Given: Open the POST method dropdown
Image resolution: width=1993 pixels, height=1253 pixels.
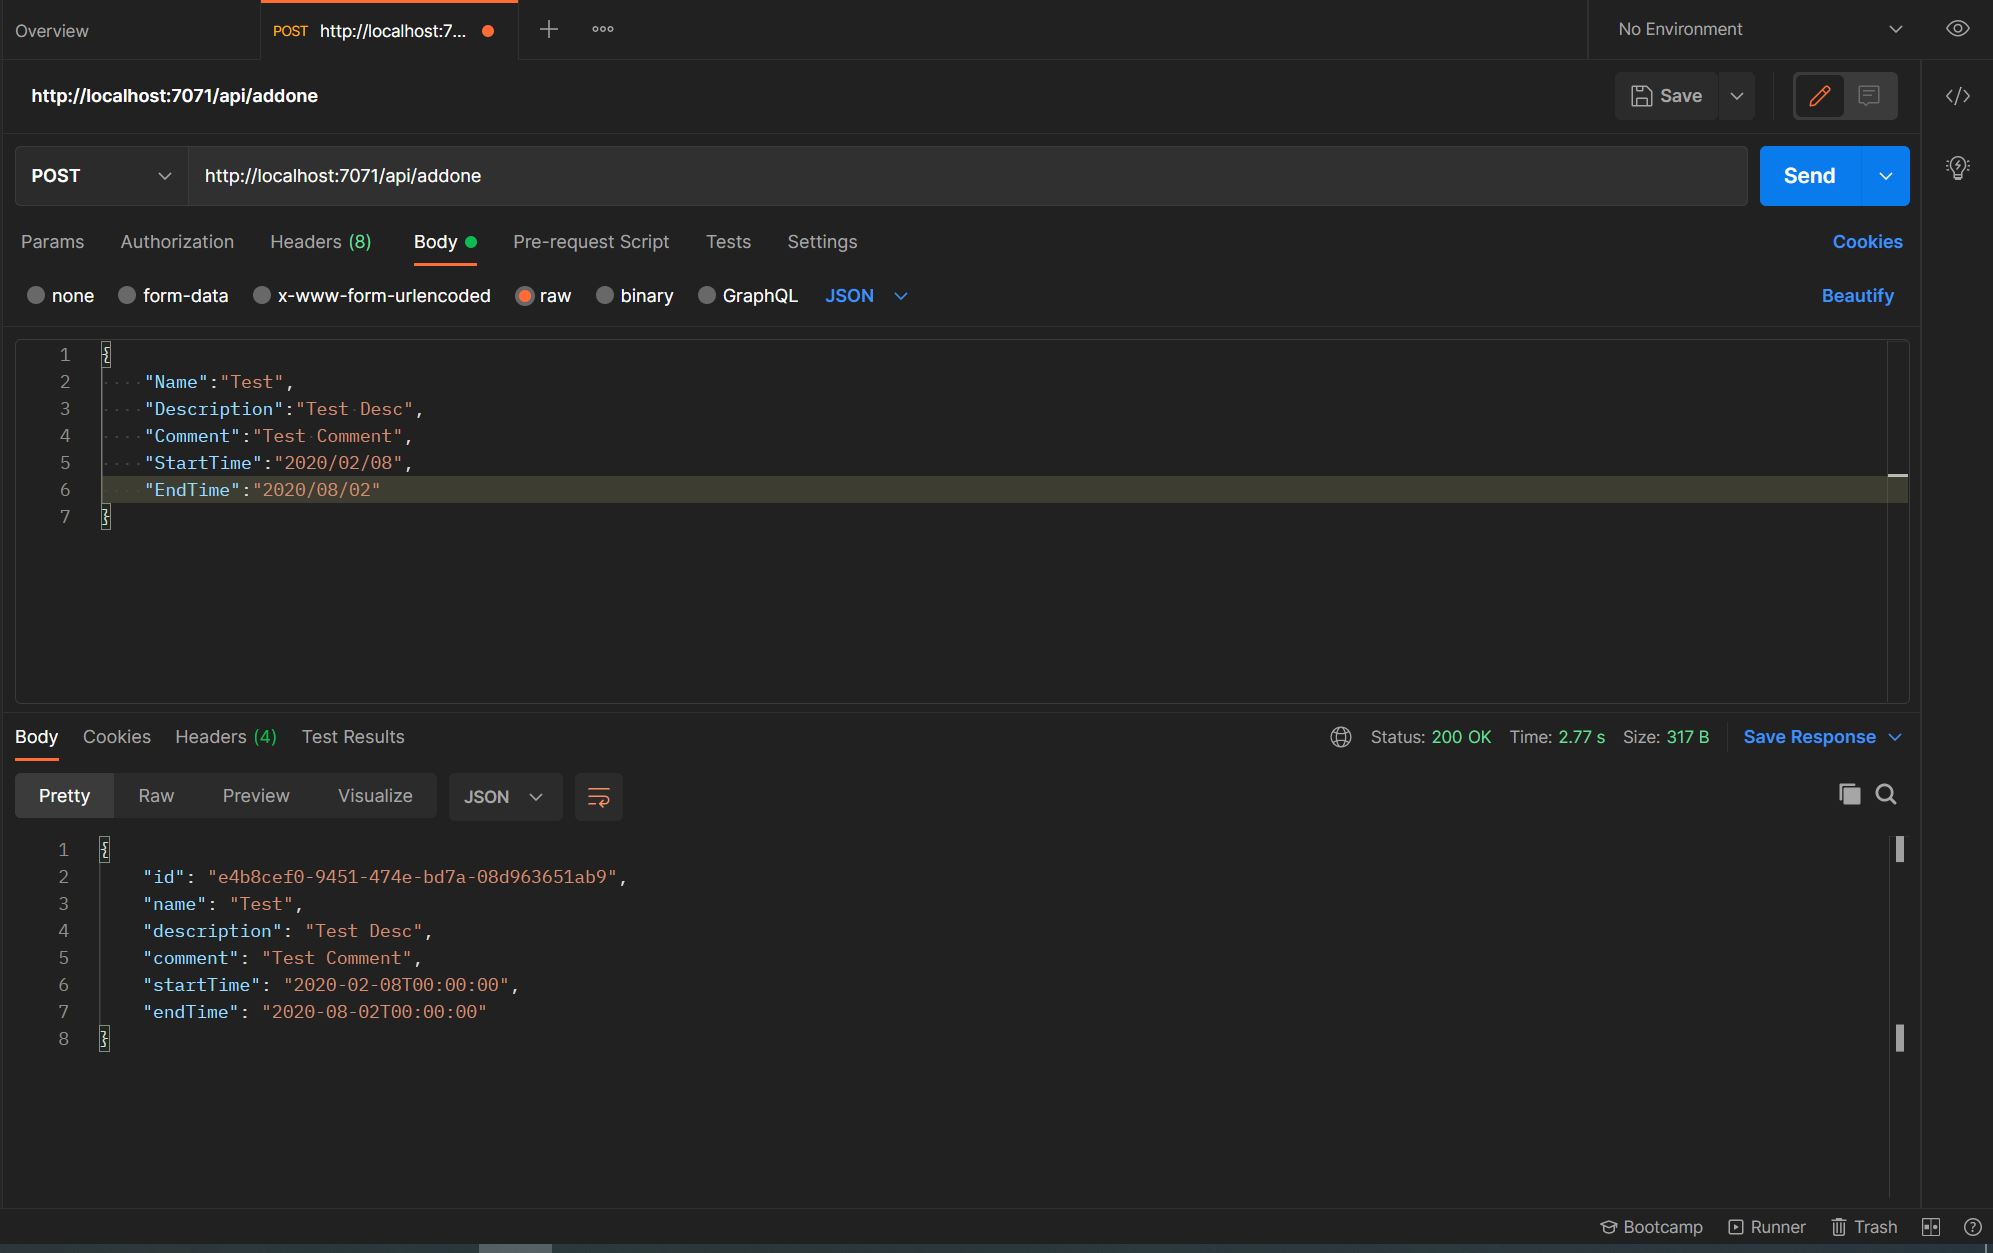Looking at the screenshot, I should pos(101,176).
